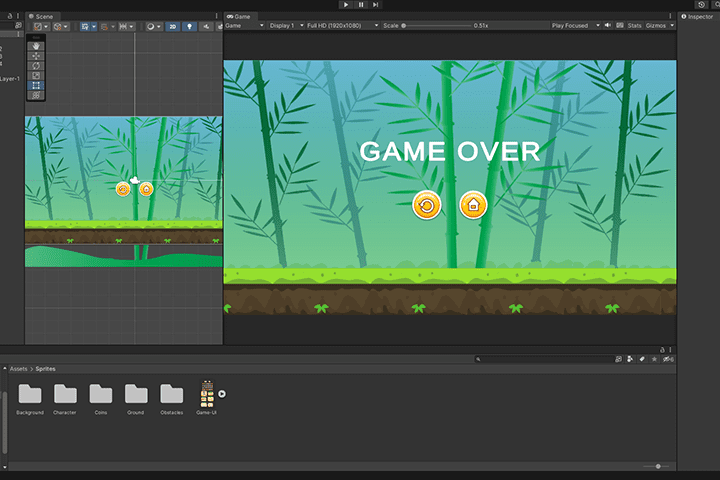Open the Background folder
This screenshot has width=720, height=480.
[x=30, y=399]
